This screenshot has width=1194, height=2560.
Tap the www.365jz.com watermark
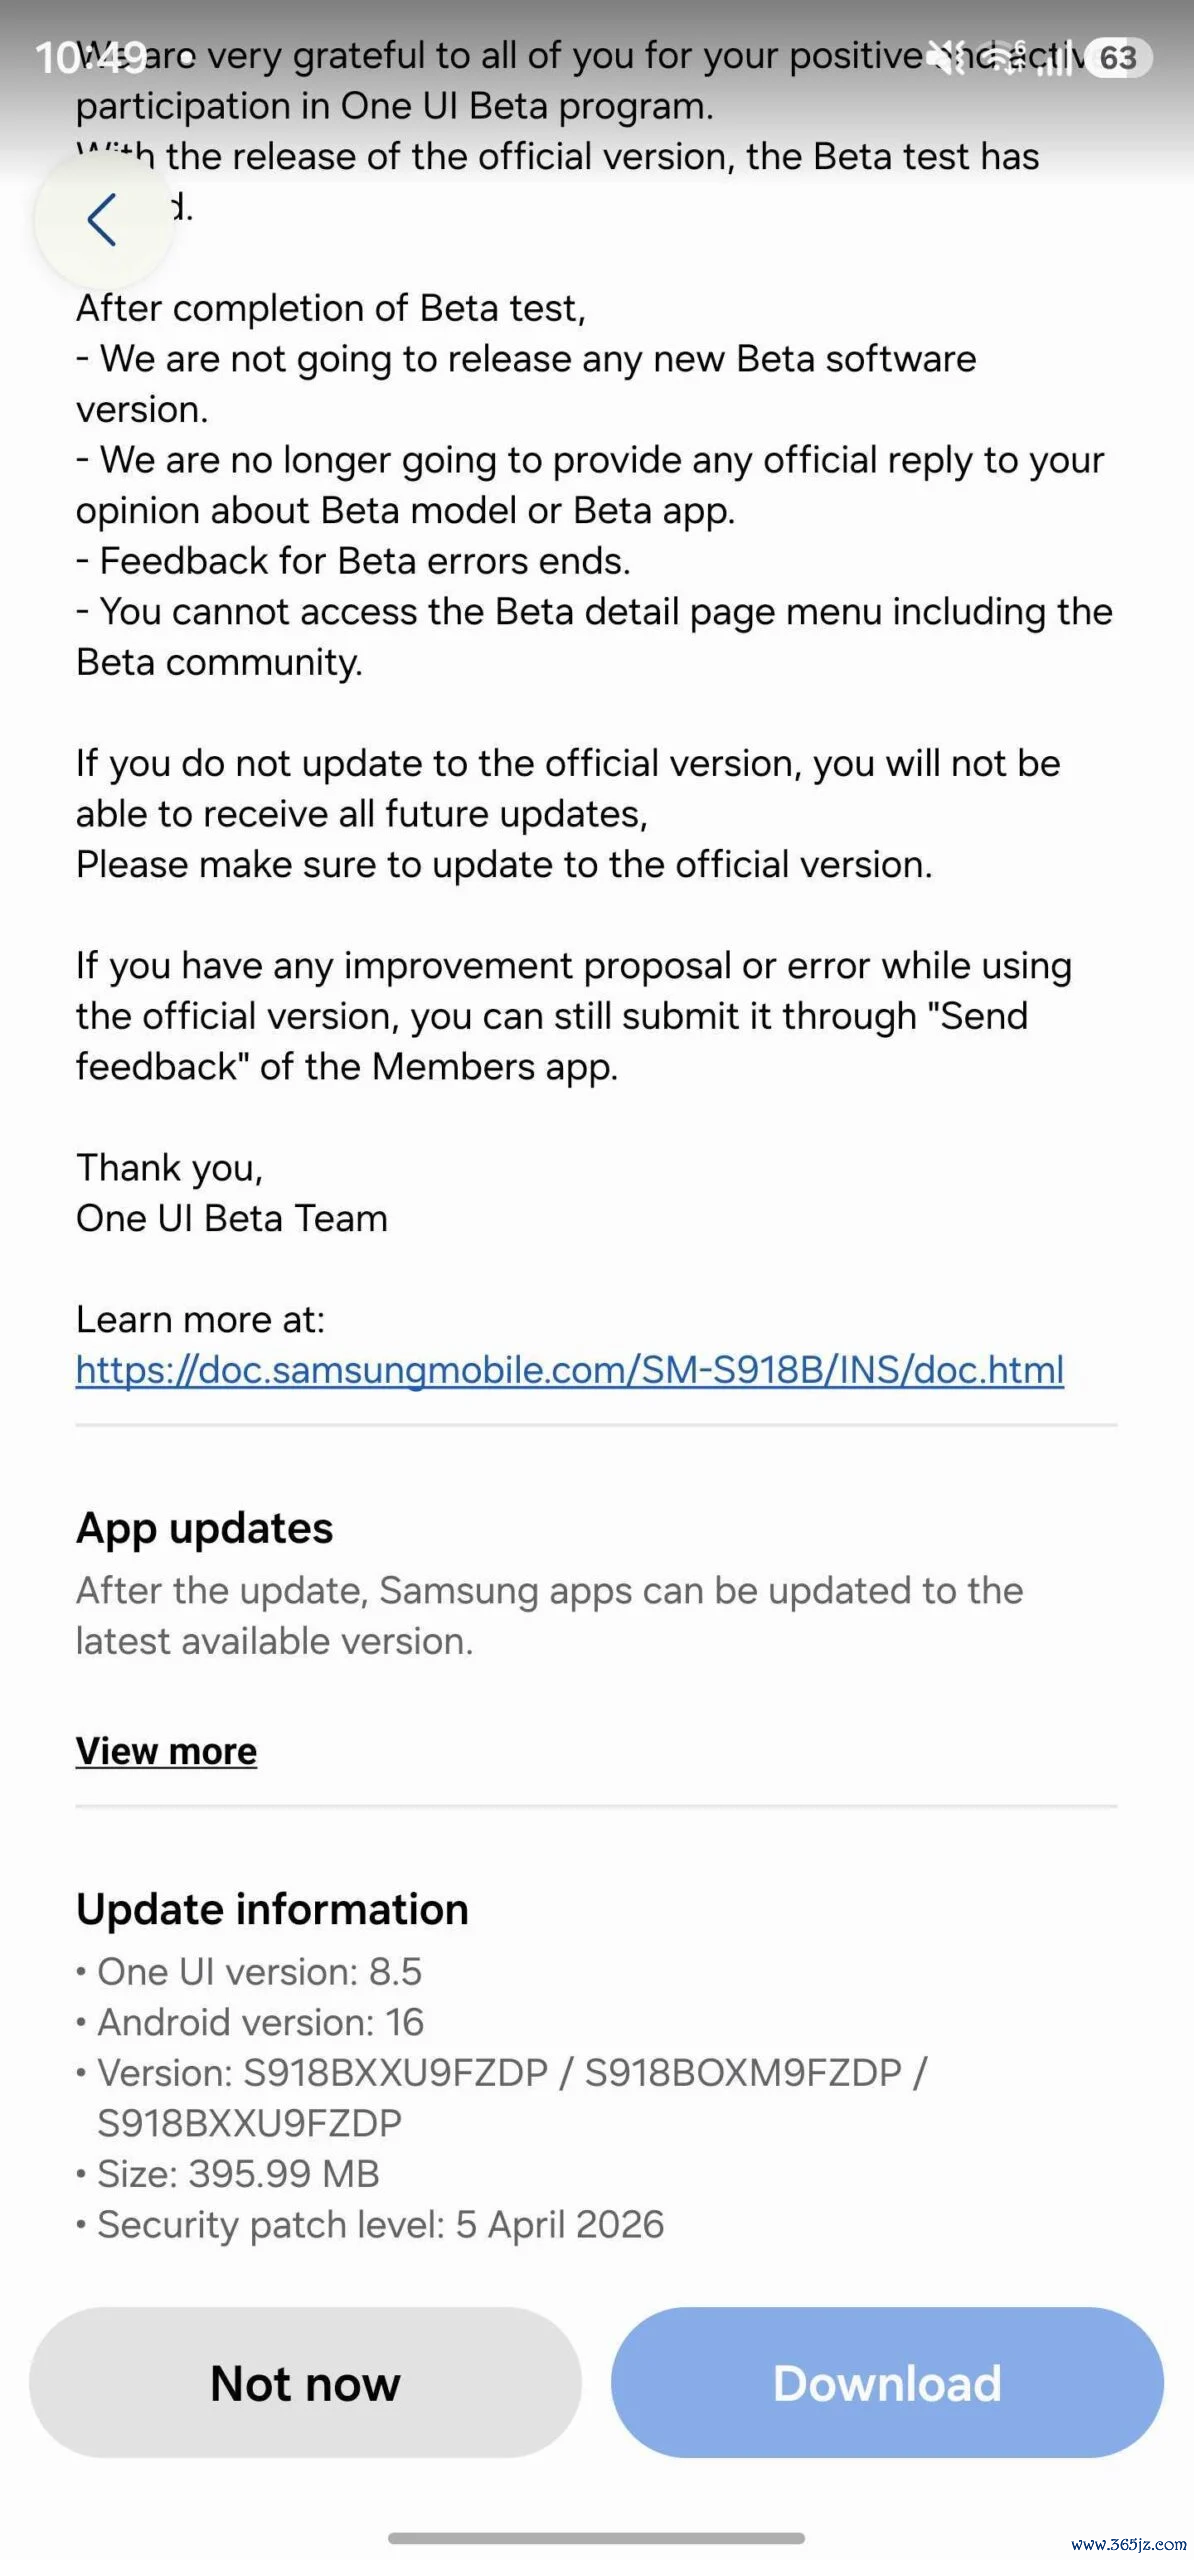[x=1128, y=2543]
